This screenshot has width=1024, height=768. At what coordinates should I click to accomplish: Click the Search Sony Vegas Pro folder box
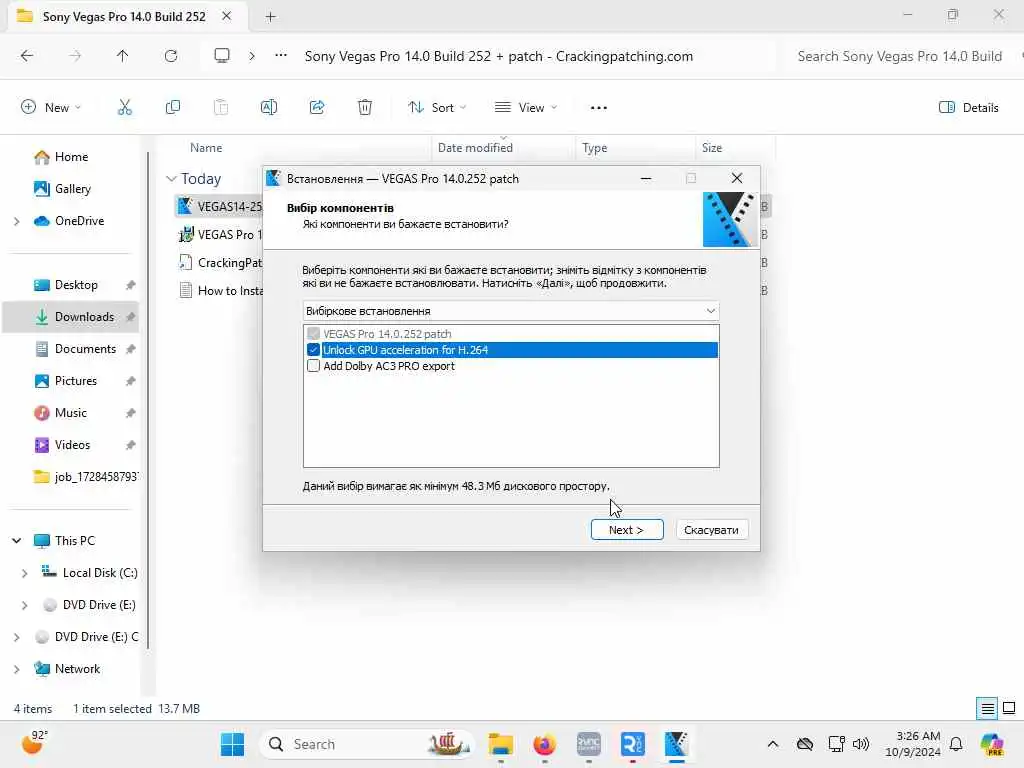point(899,56)
